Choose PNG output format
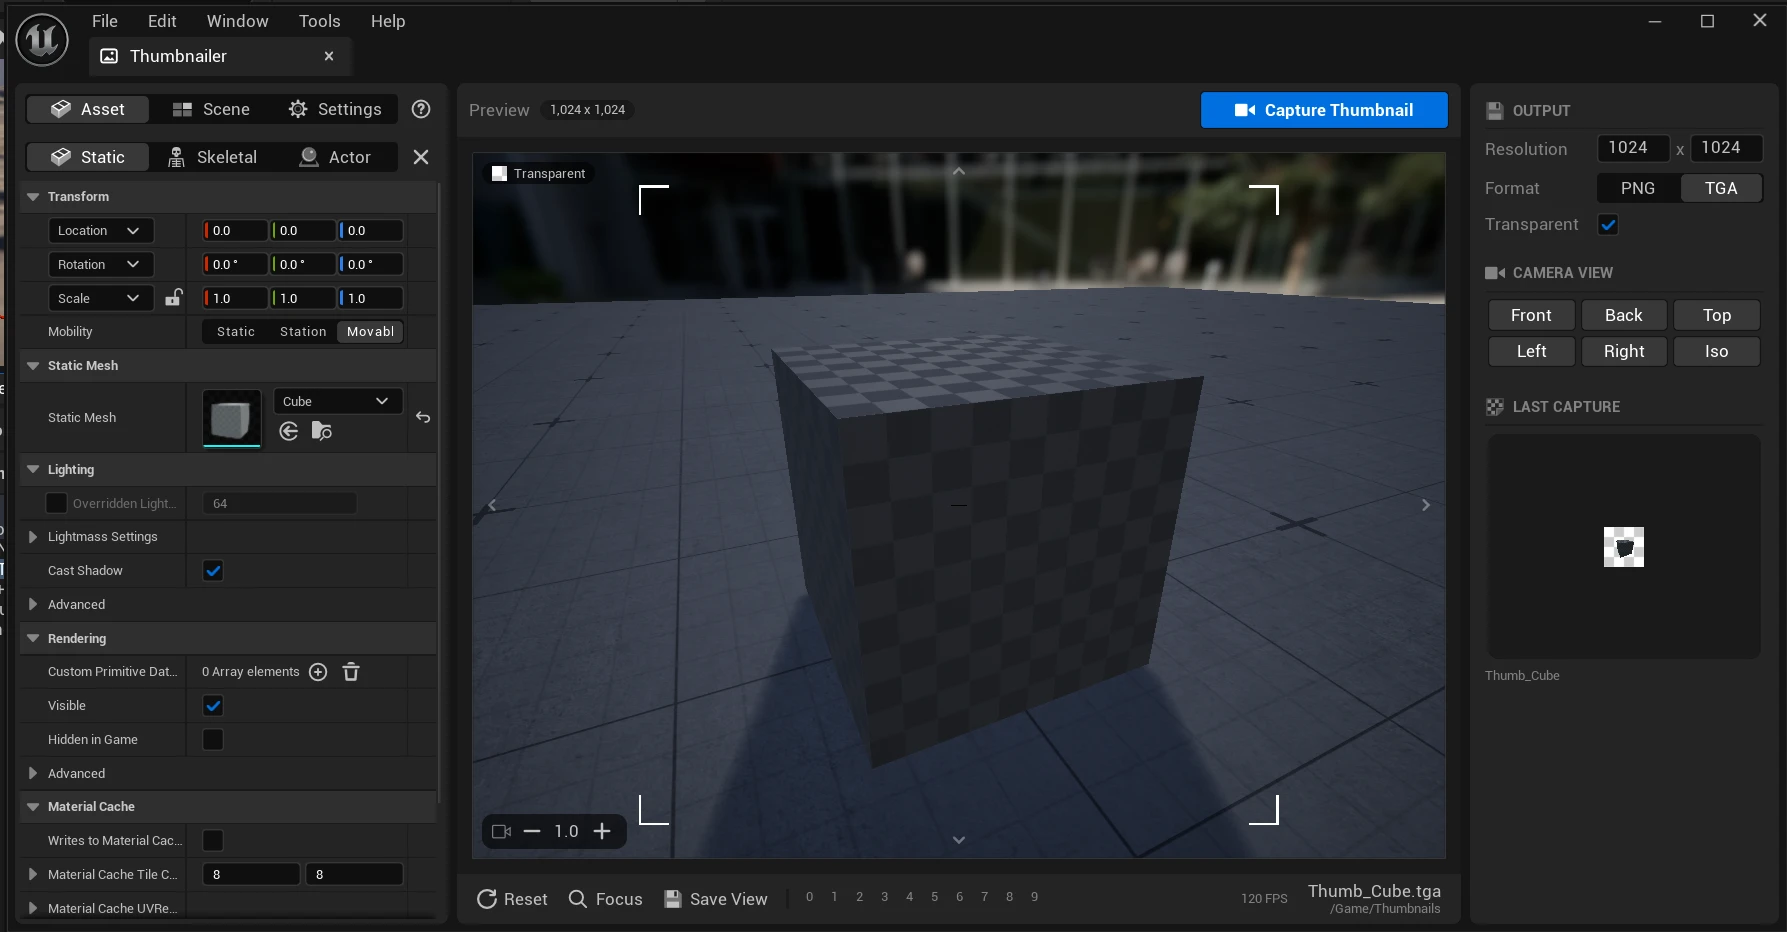The height and width of the screenshot is (932, 1787). [1638, 188]
